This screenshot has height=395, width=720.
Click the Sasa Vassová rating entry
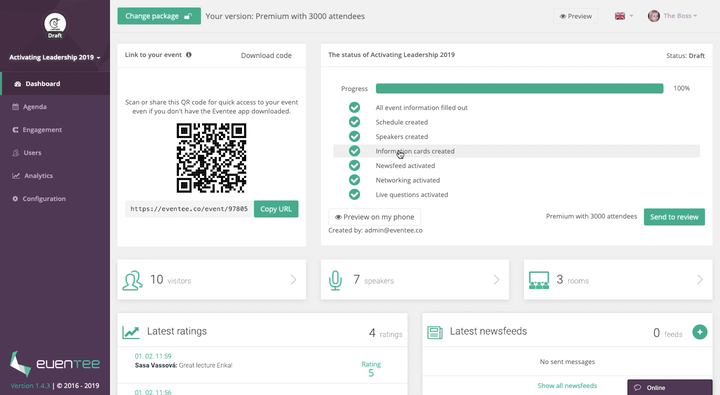(262, 365)
